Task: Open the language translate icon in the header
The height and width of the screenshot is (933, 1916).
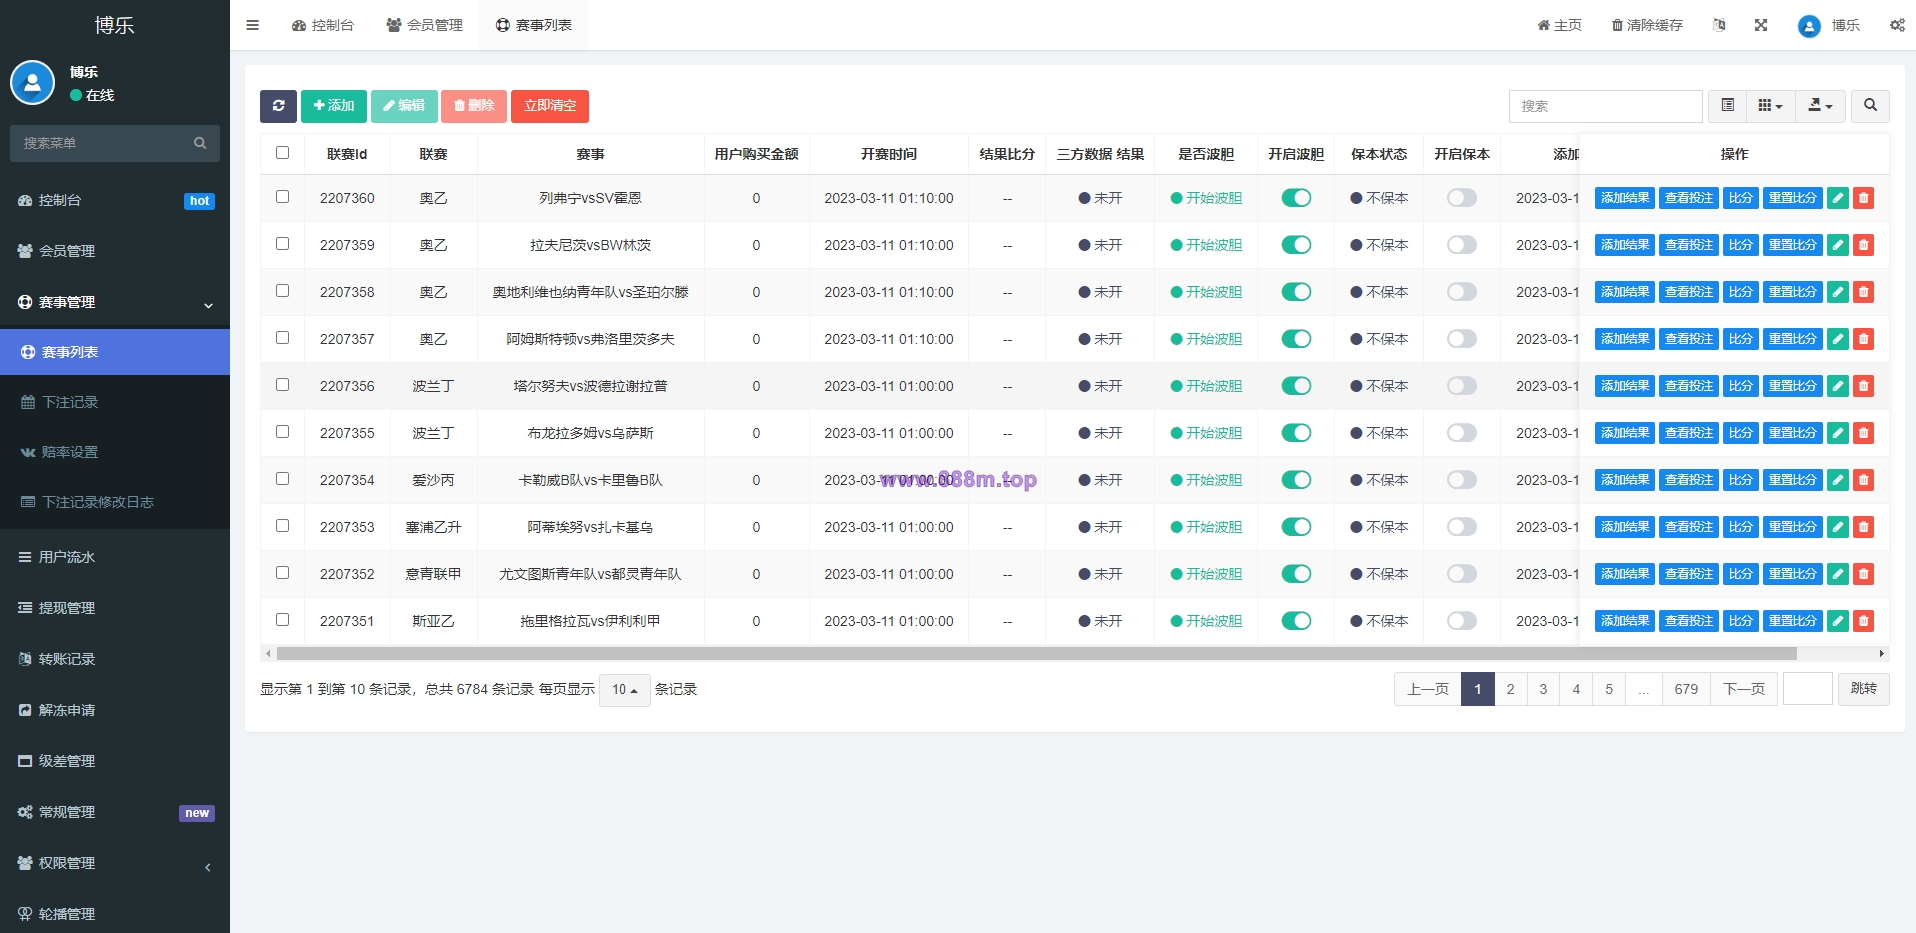Action: 1719,25
